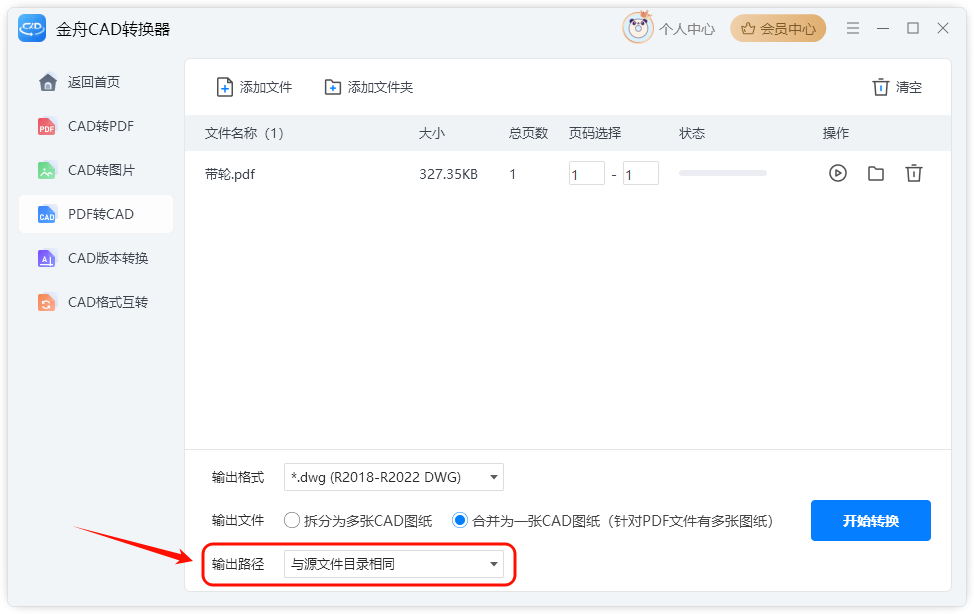The width and height of the screenshot is (974, 614).
Task: Click the 金舟CAD转换器 app logo
Action: (32, 28)
